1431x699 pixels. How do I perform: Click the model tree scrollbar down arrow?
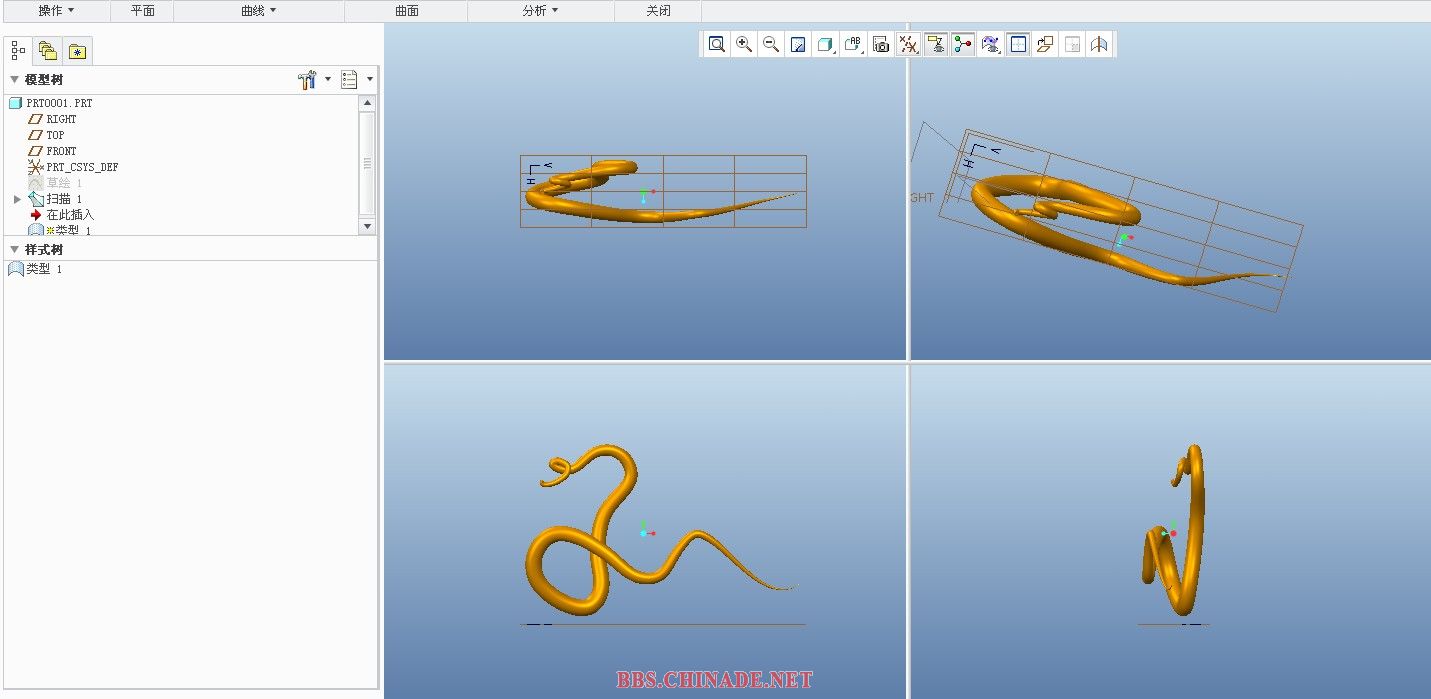(x=367, y=227)
